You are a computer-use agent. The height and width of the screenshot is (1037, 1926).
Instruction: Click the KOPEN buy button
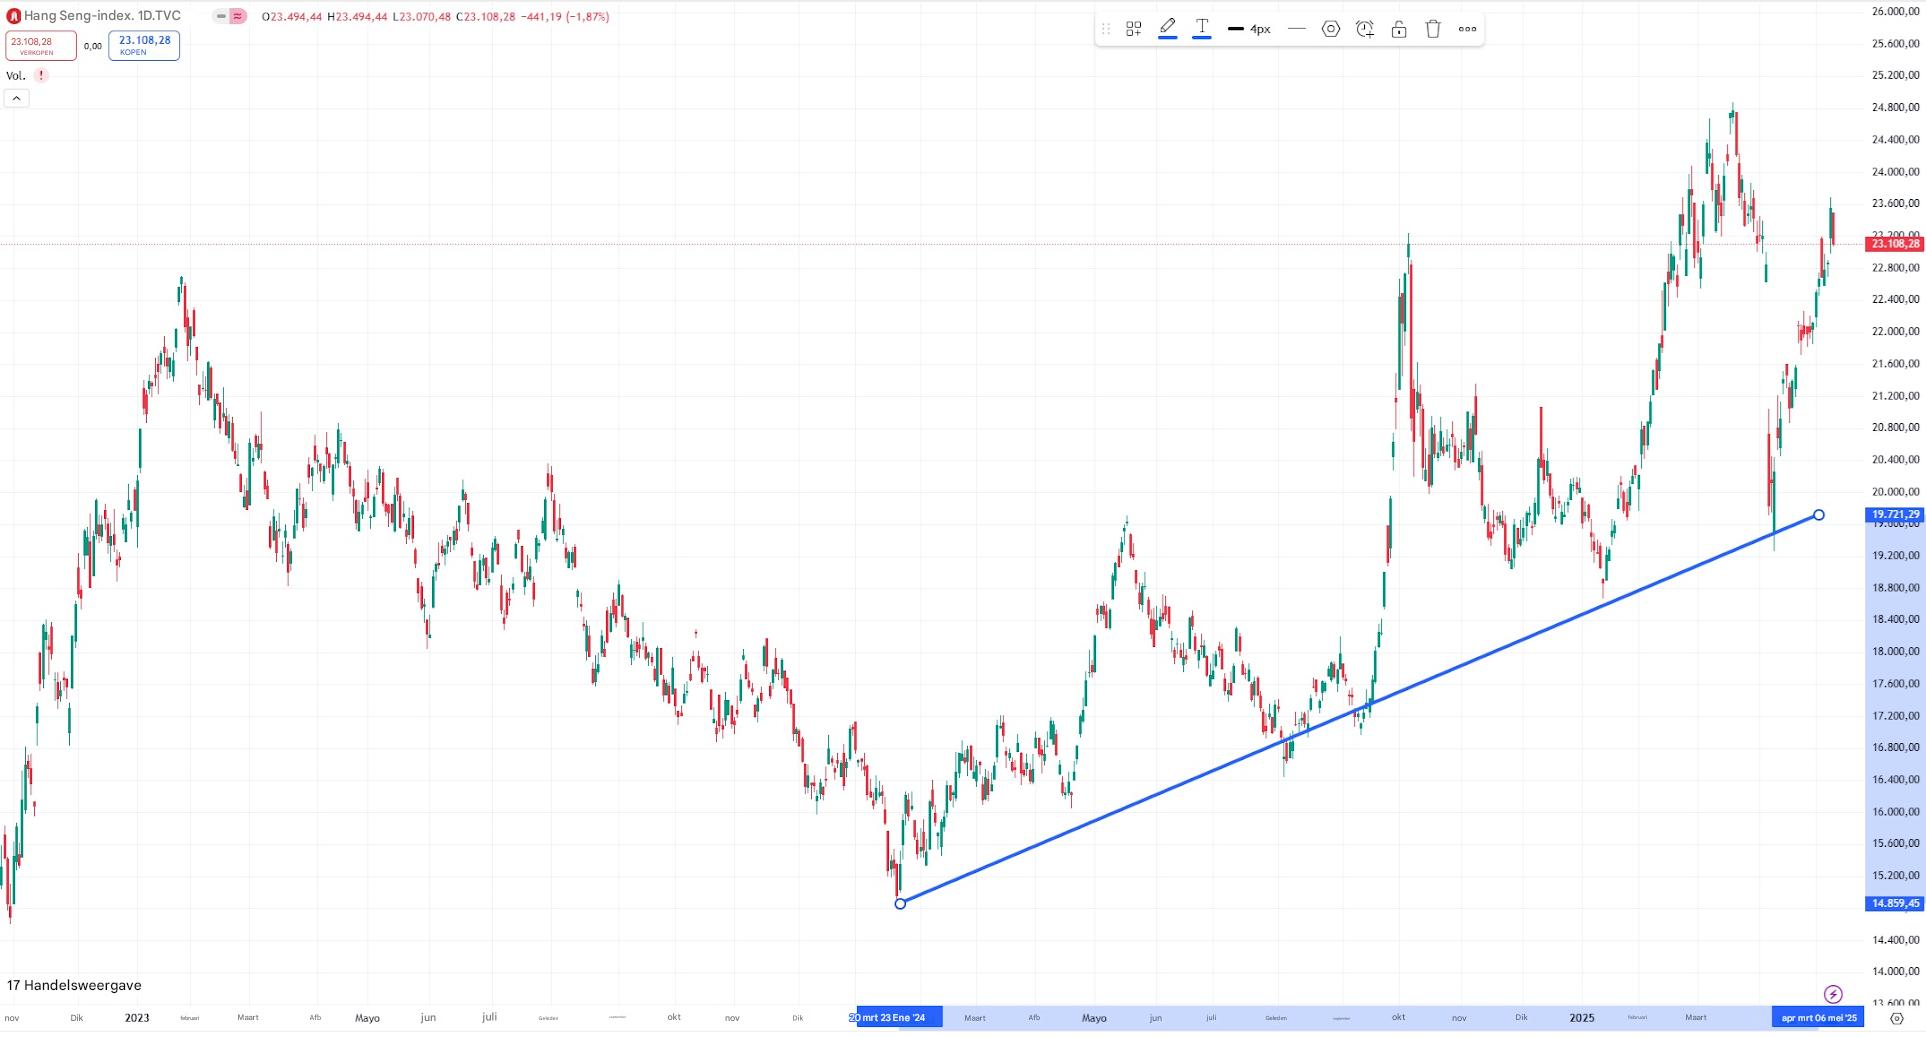pyautogui.click(x=144, y=45)
